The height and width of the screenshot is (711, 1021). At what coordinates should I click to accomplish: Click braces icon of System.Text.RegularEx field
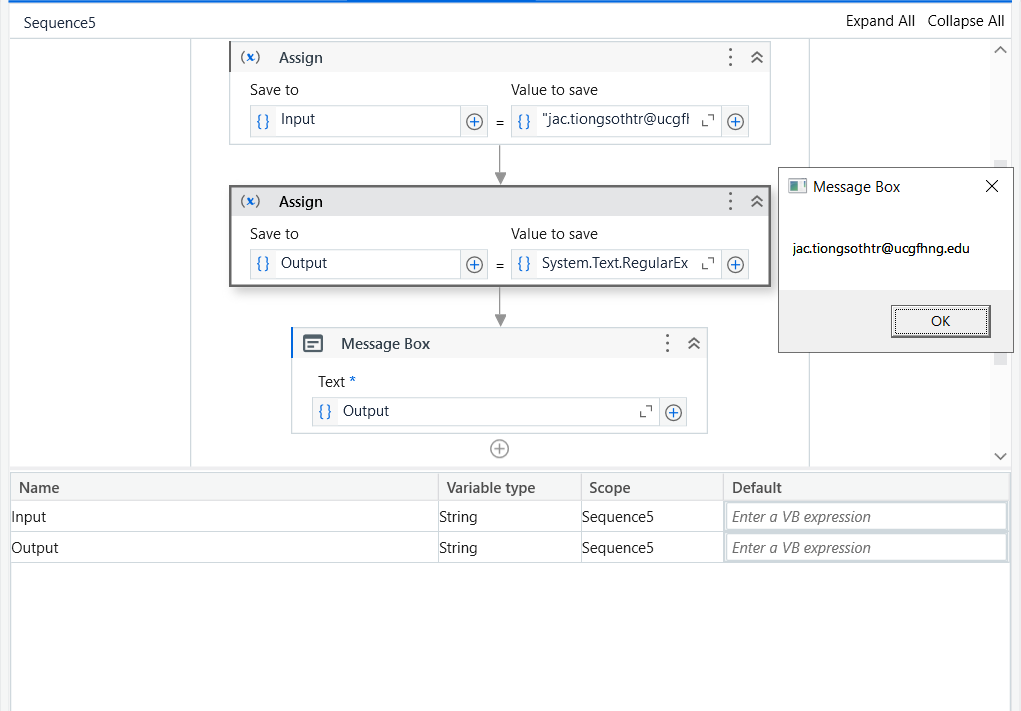pos(524,264)
